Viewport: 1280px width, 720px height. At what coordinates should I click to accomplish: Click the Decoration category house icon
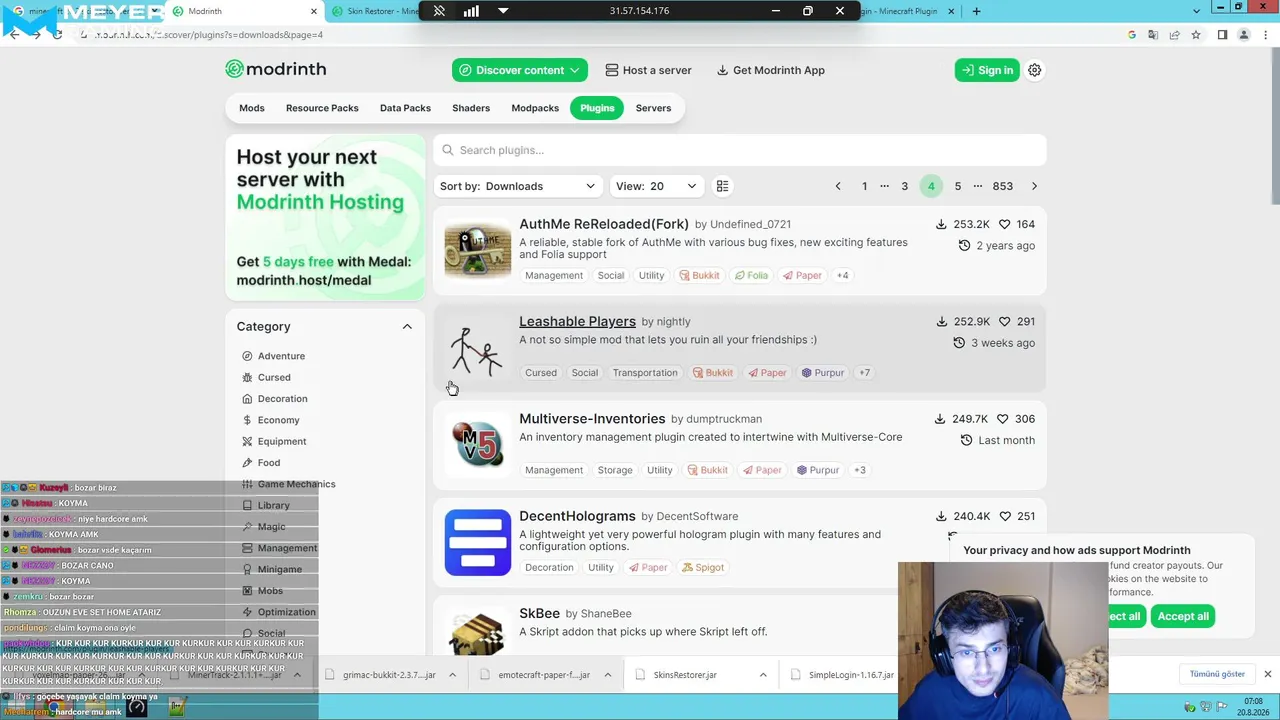(247, 399)
